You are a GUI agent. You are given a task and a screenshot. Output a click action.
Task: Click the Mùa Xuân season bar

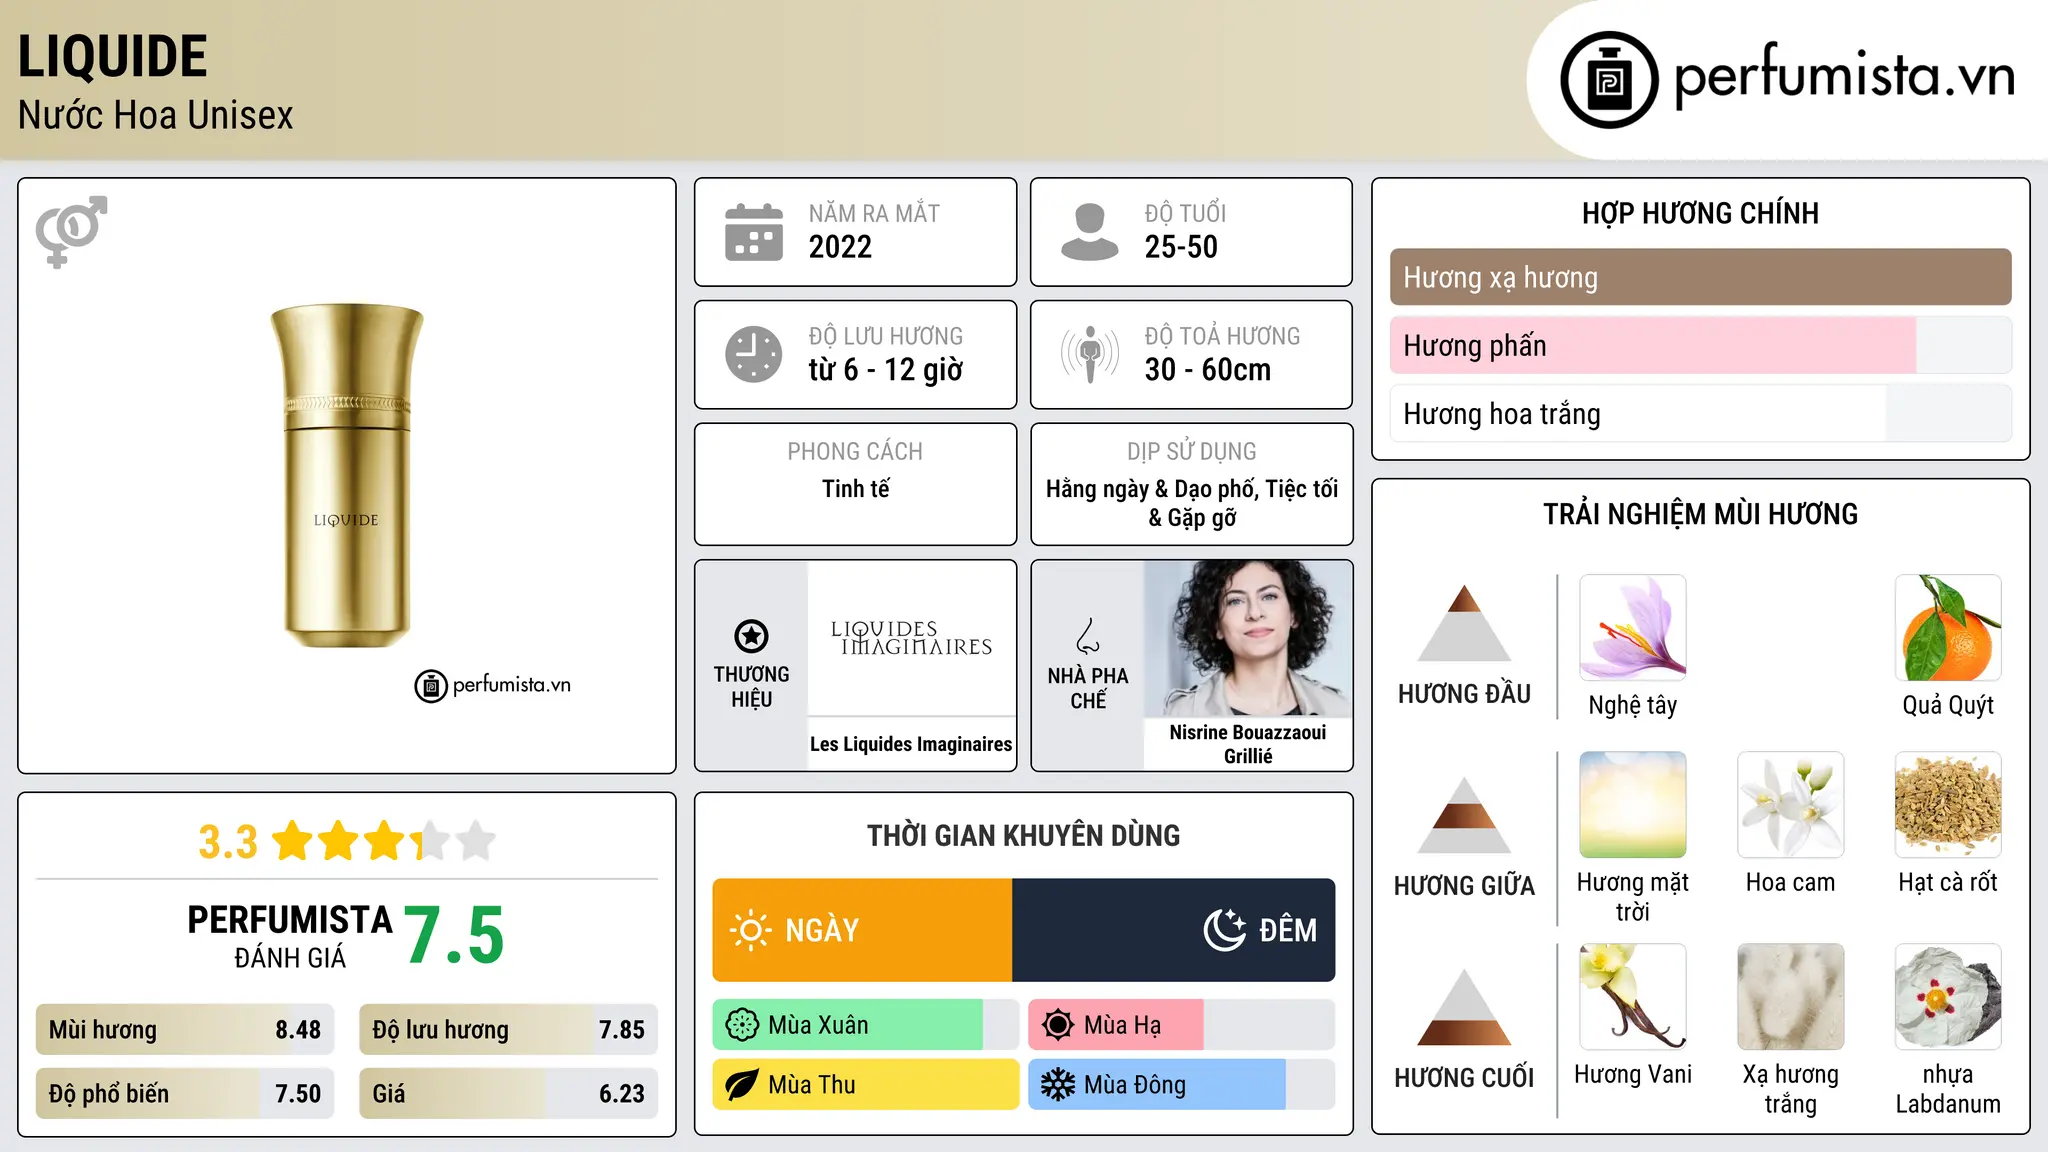click(x=866, y=1025)
